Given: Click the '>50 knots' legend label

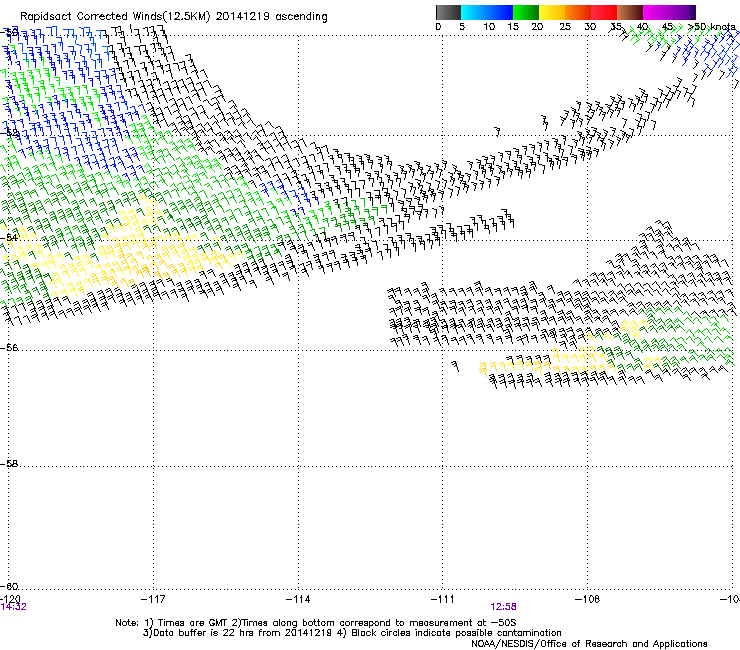Looking at the screenshot, I should point(711,27).
